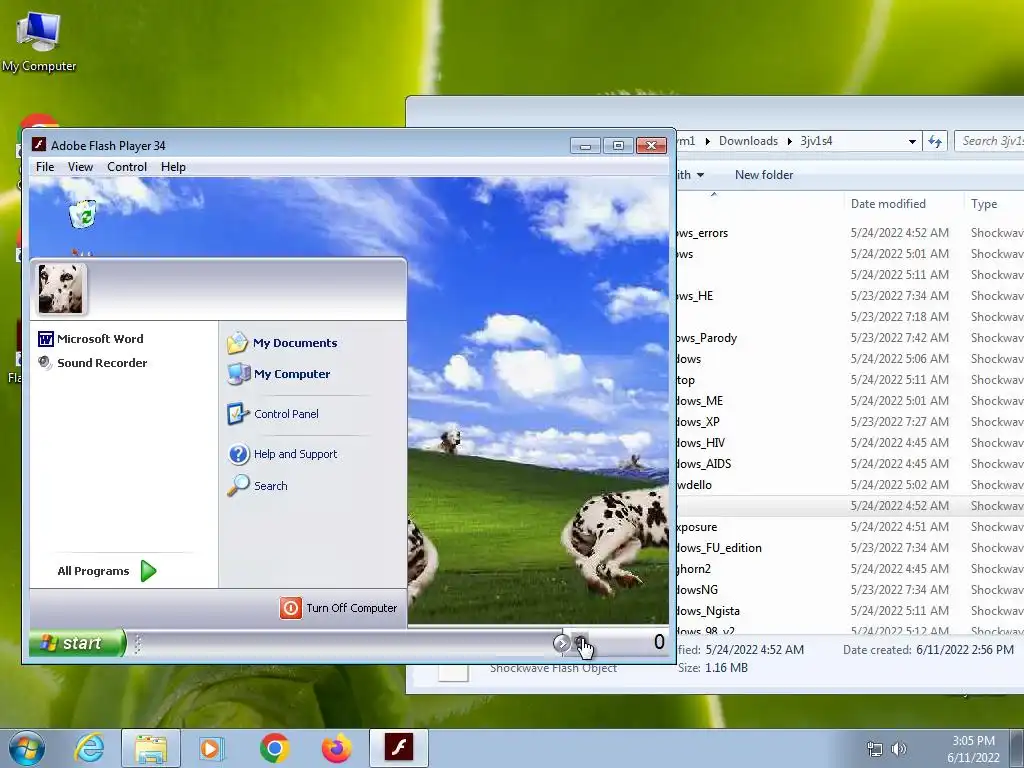
Task: Open My Computer in the XP start menu
Action: (279, 374)
